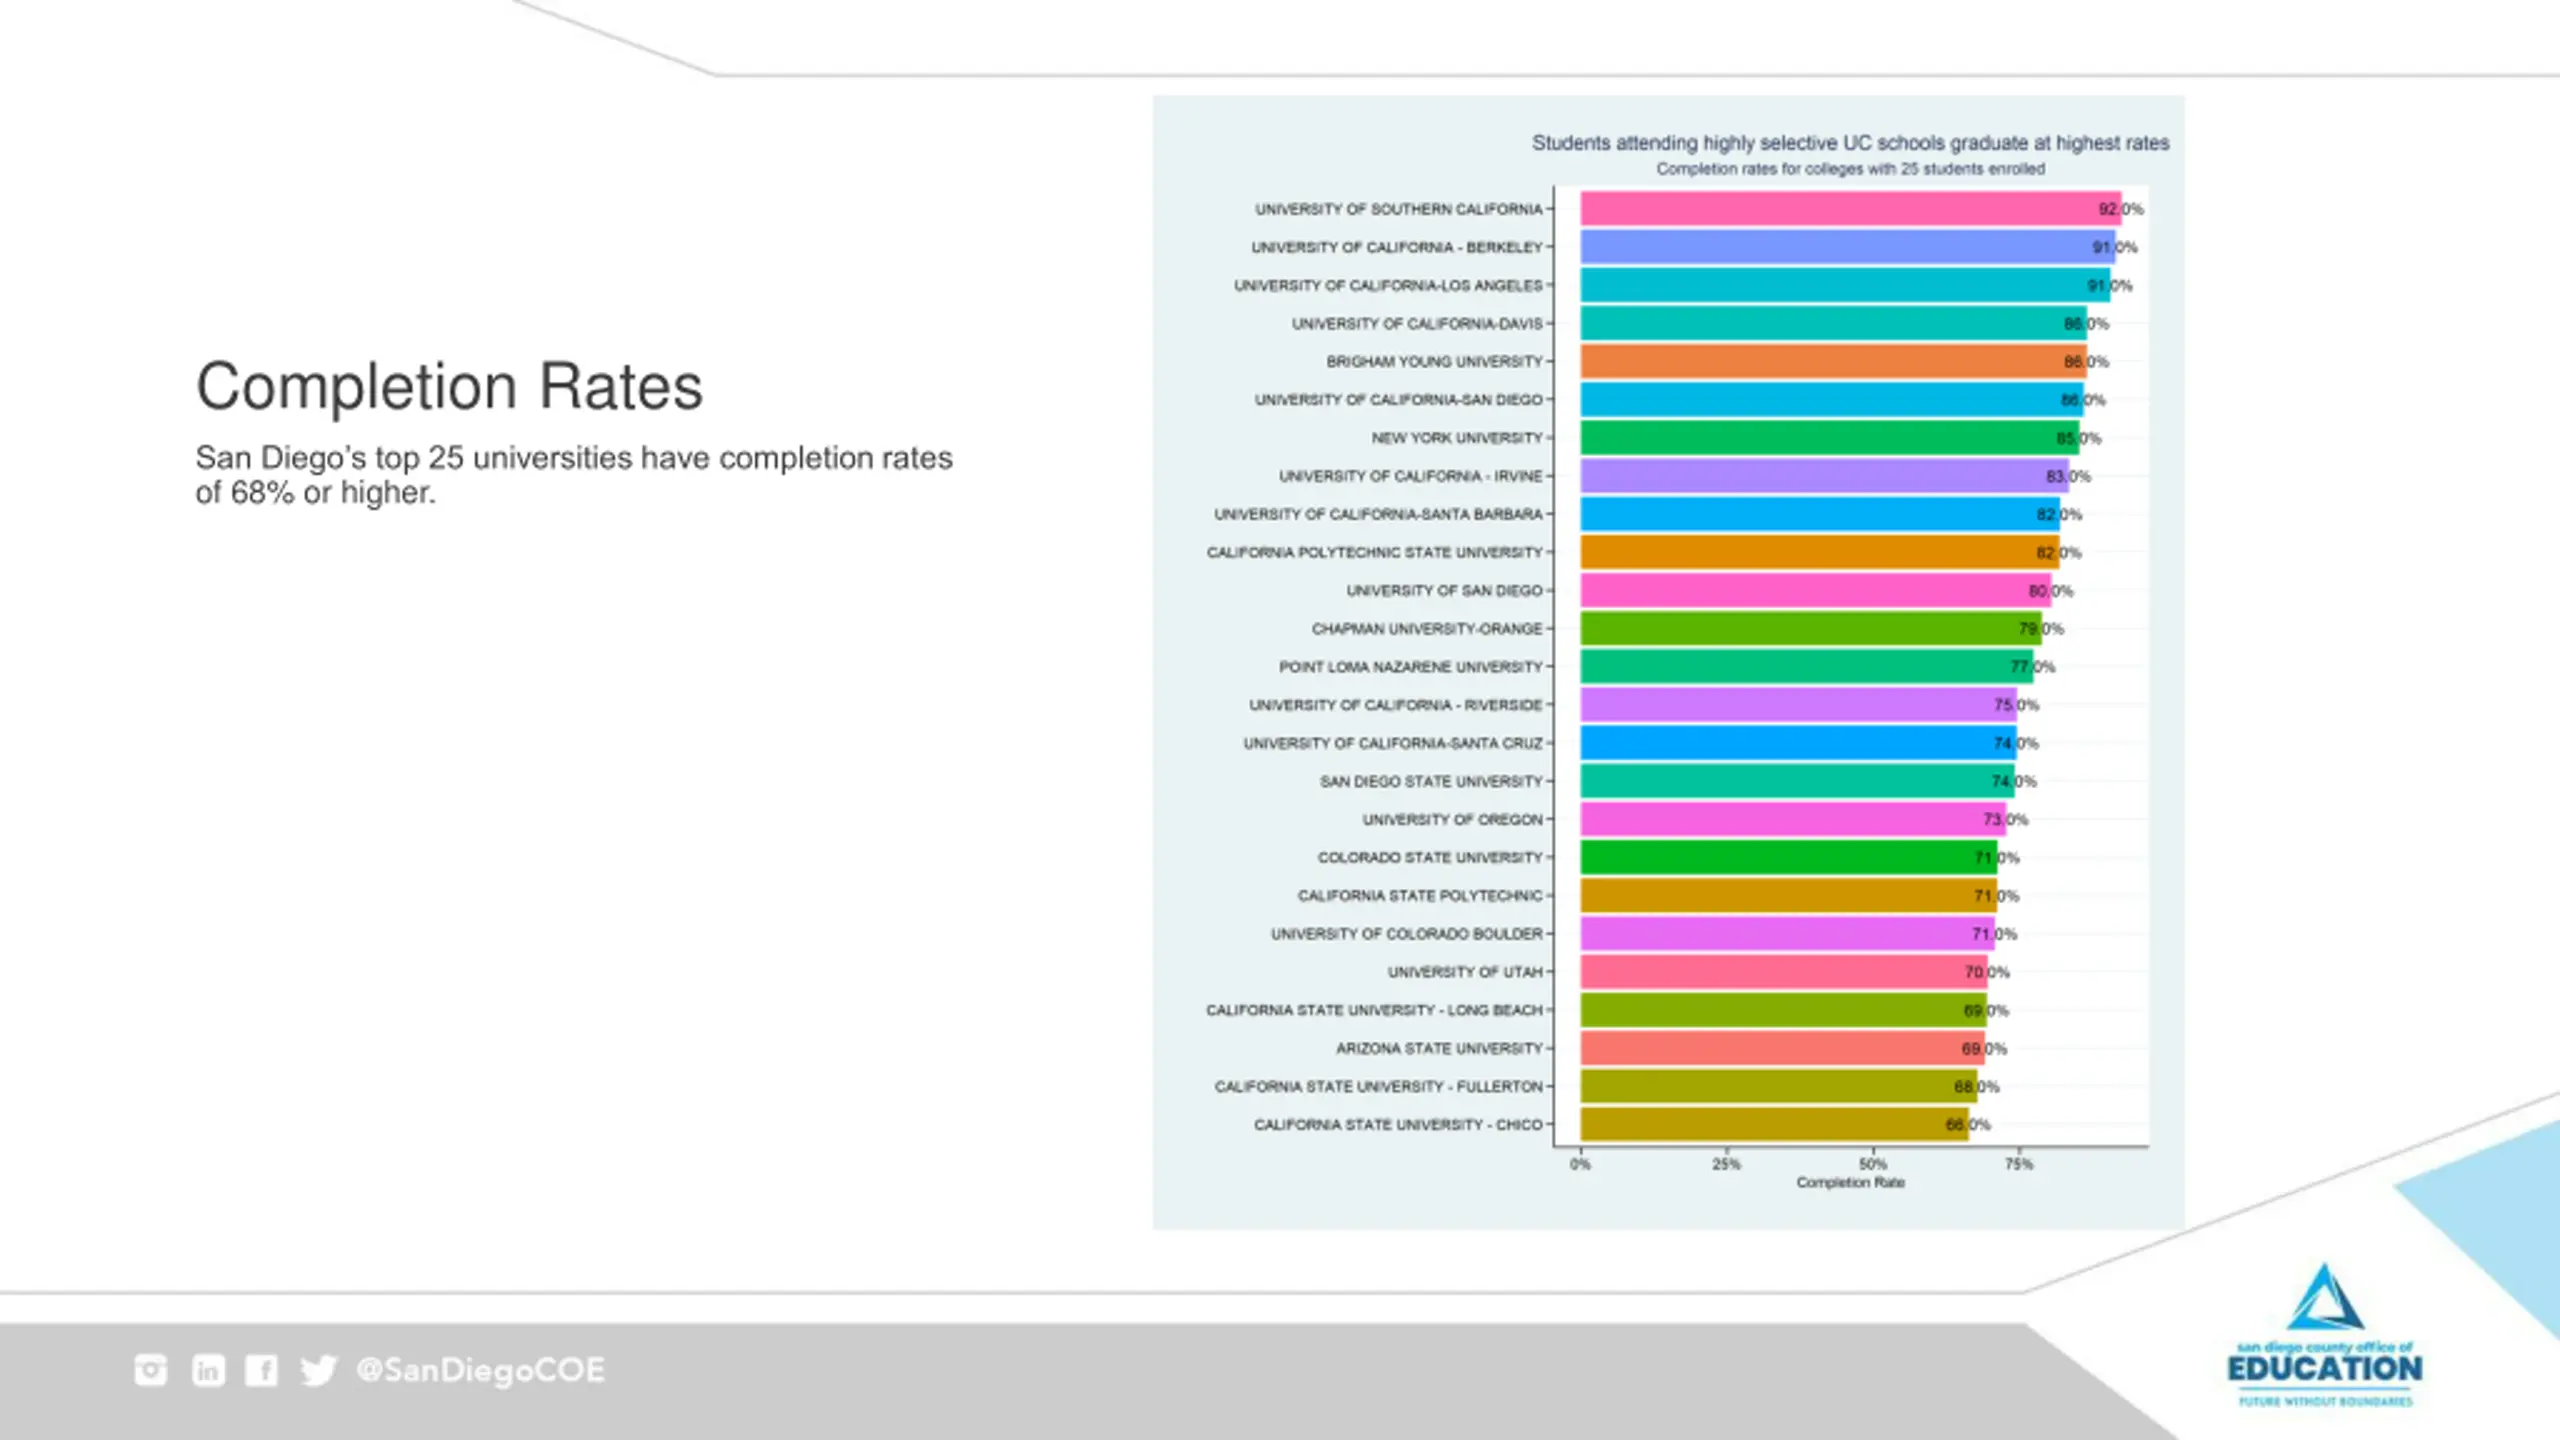This screenshot has width=2560, height=1440.
Task: Click the CALIFORNIA POLYTECHNIC STATE UNIVERSITY label
Action: click(x=1375, y=552)
